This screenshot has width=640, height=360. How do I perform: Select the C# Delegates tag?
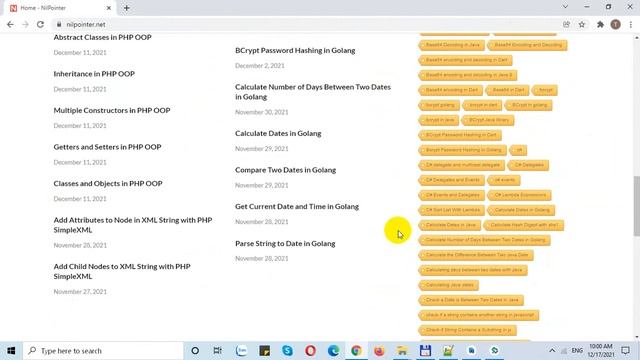click(x=529, y=165)
